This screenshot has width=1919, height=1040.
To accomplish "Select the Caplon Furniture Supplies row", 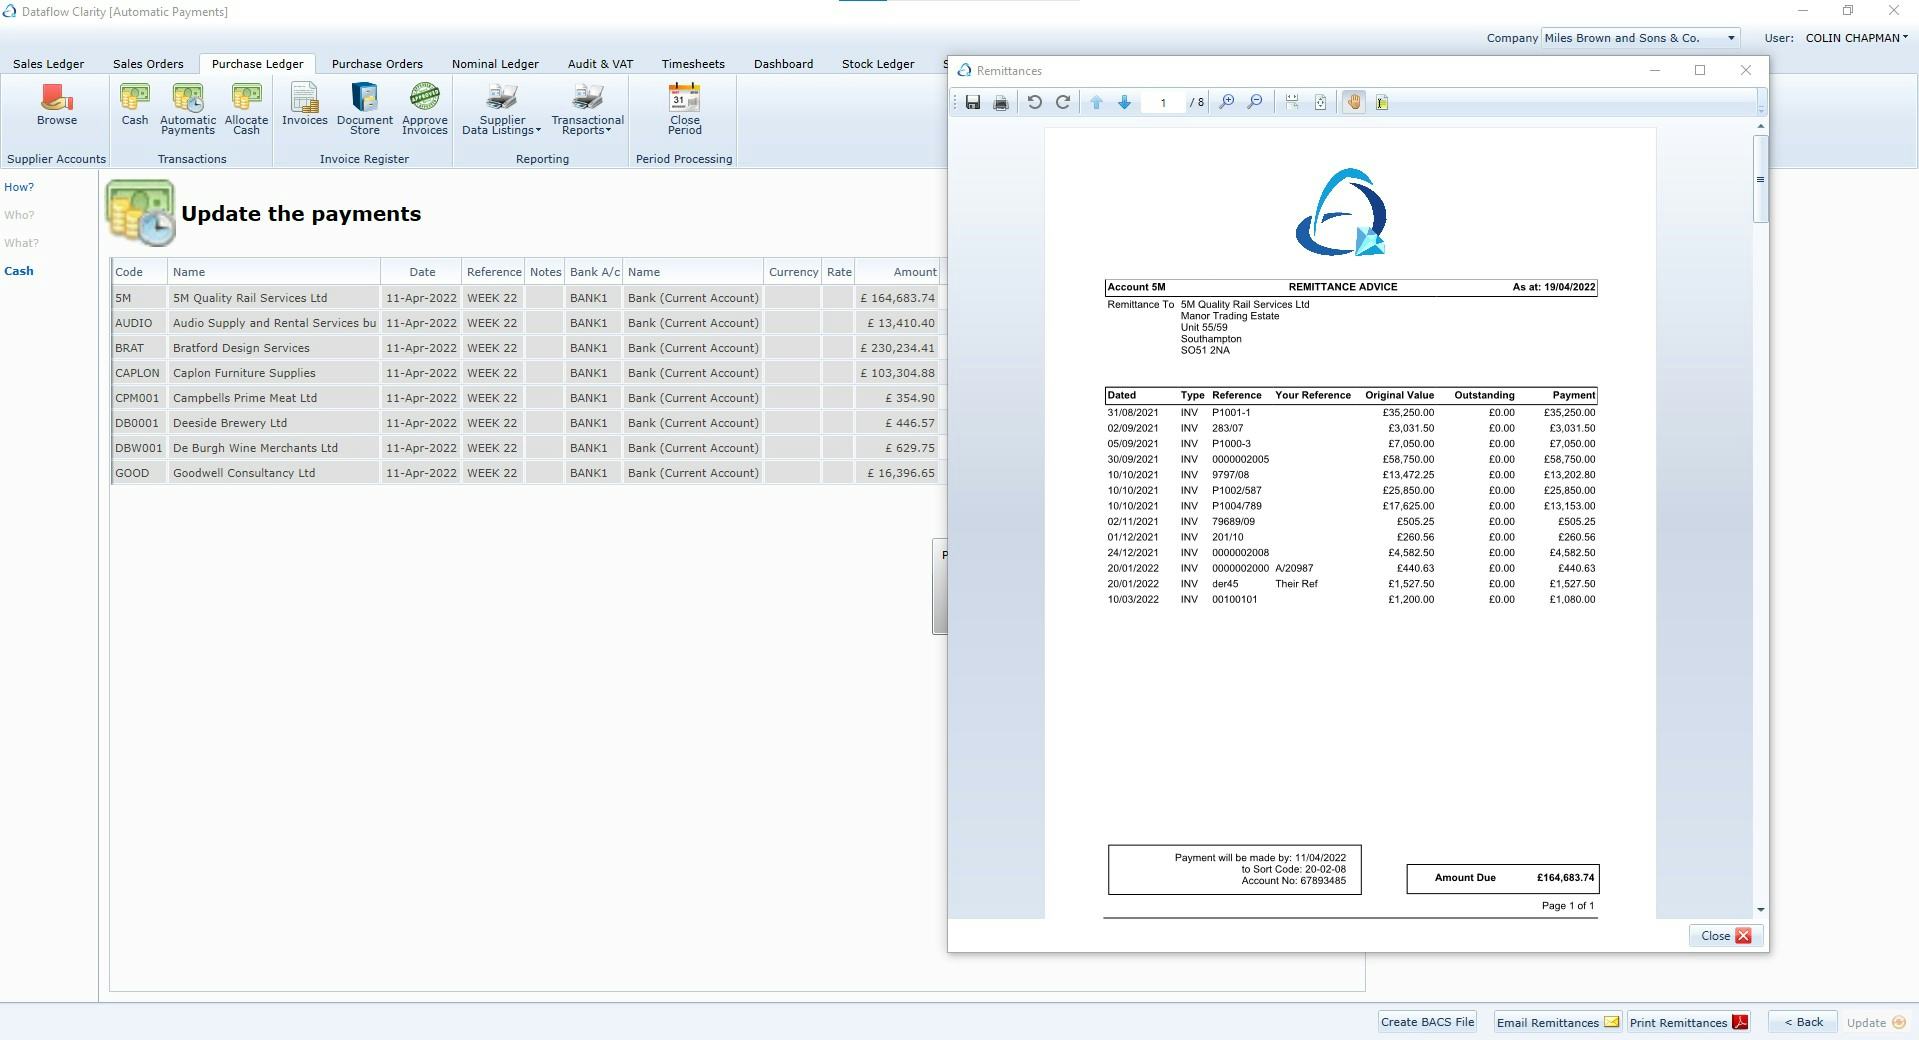I will [x=526, y=373].
